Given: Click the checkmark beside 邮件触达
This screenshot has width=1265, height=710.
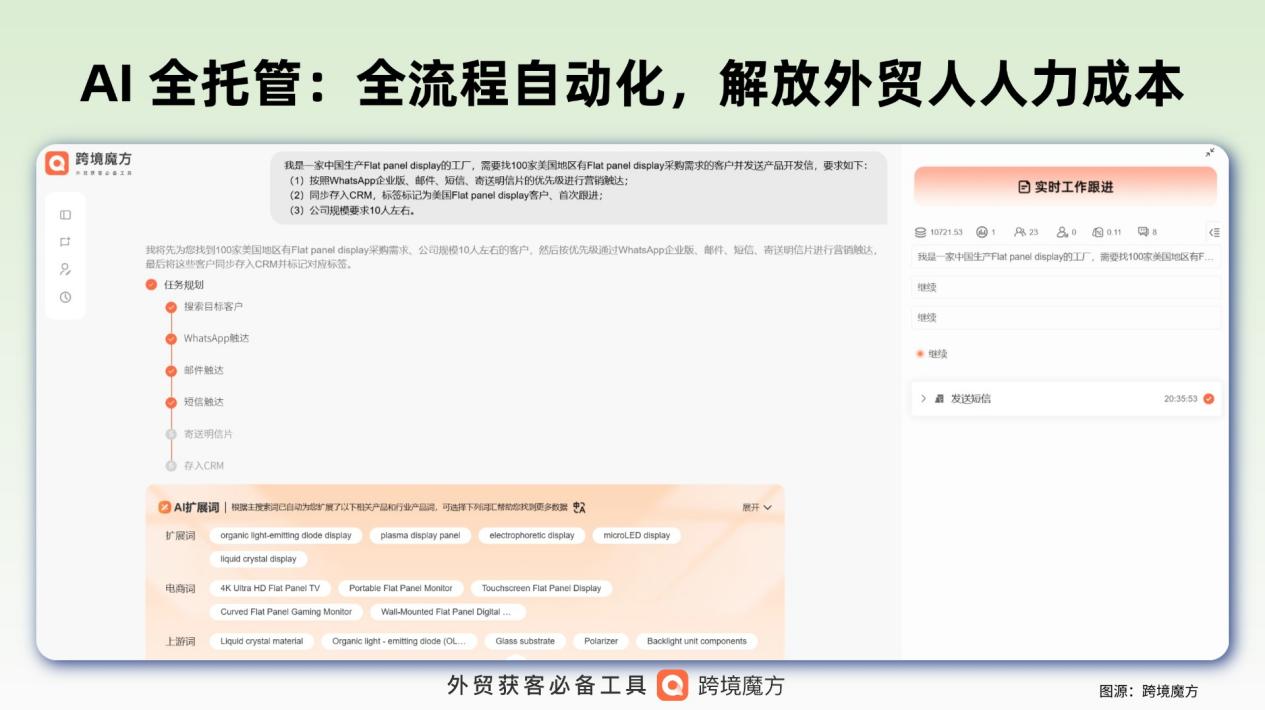Looking at the screenshot, I should [x=171, y=371].
